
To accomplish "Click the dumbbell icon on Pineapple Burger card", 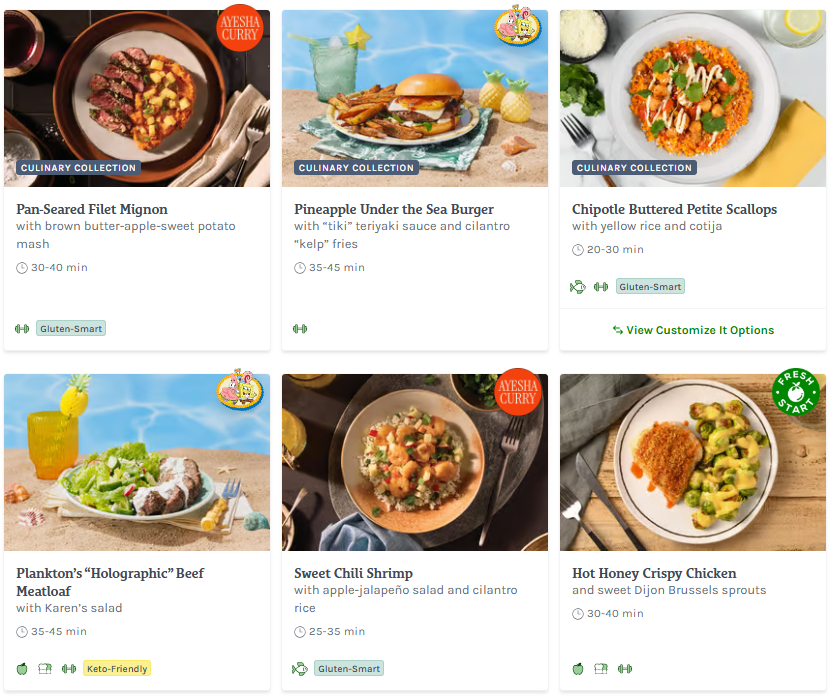I will tap(300, 329).
